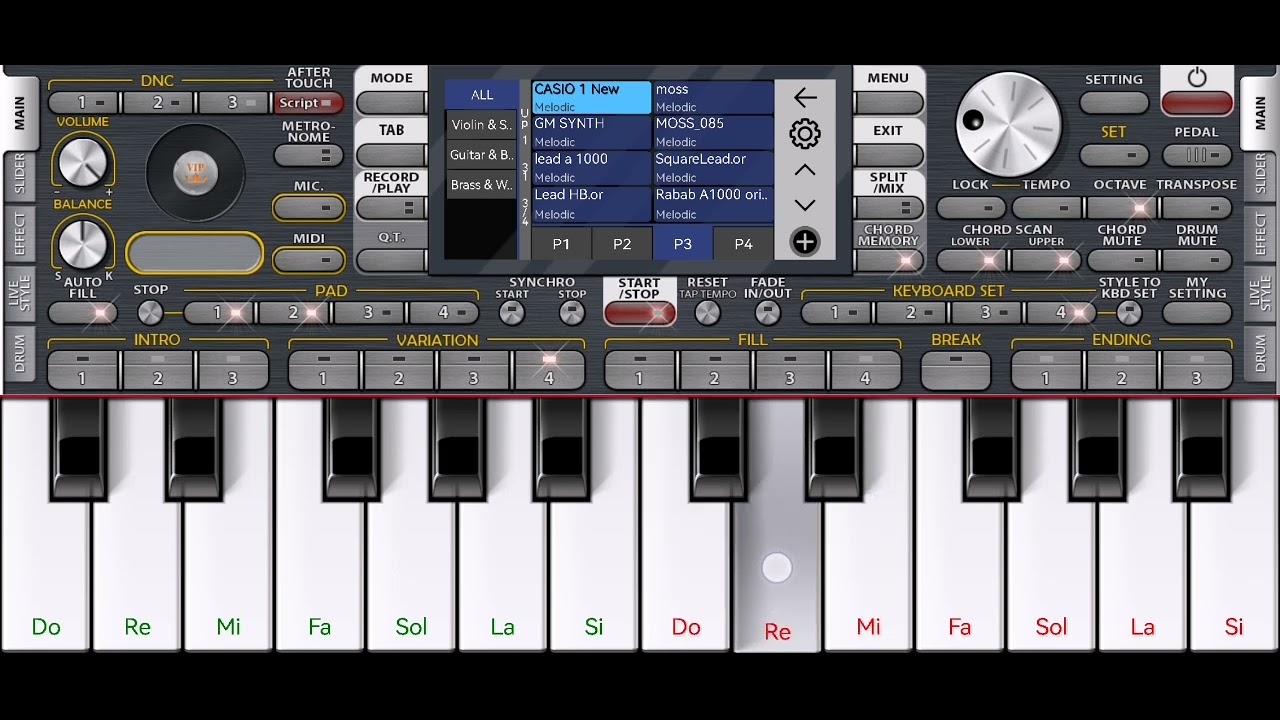Open voice list gear settings
This screenshot has width=1280, height=720.
pyautogui.click(x=805, y=134)
